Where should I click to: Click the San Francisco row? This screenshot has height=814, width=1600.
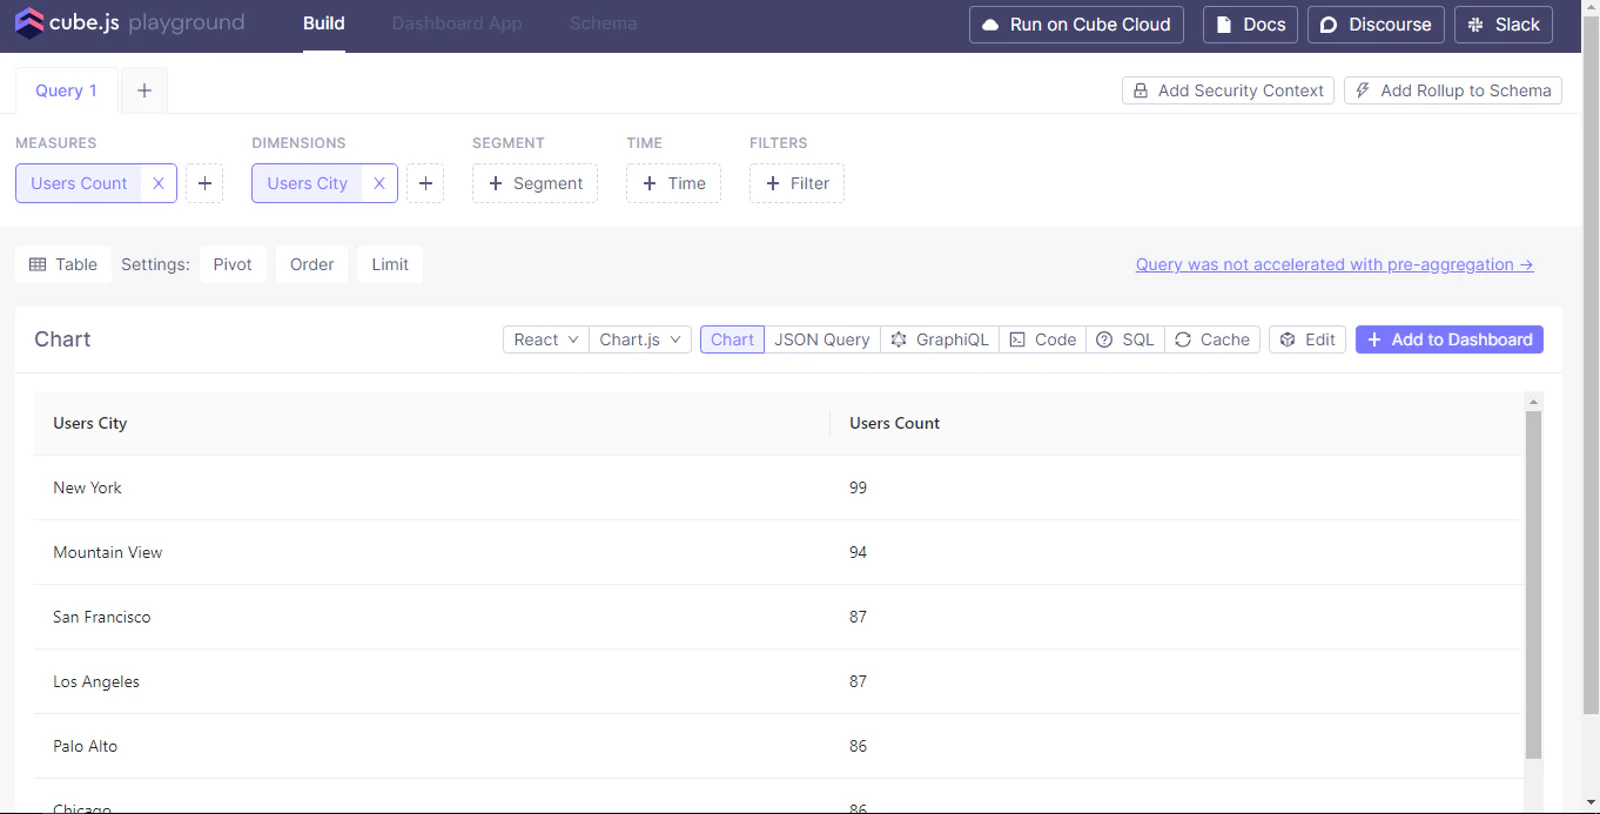pos(778,617)
